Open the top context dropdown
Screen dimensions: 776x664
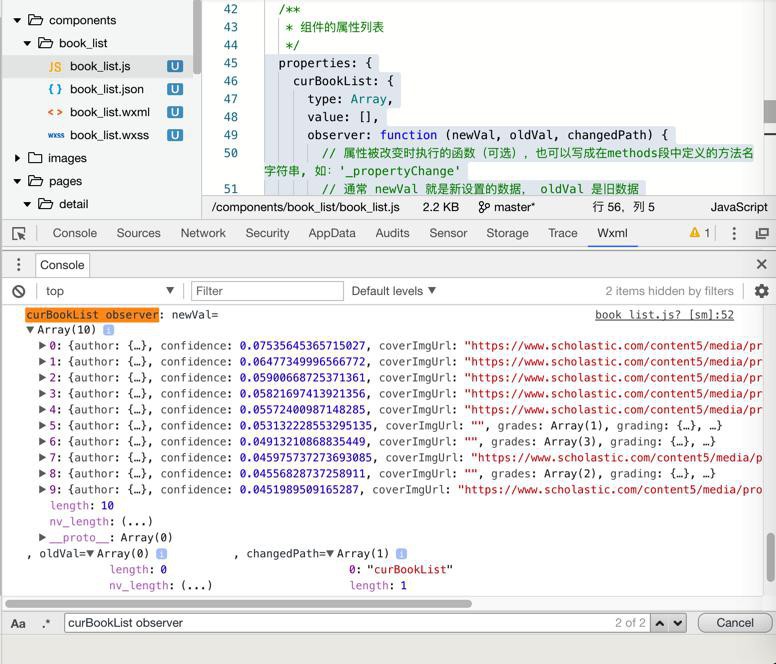(108, 291)
